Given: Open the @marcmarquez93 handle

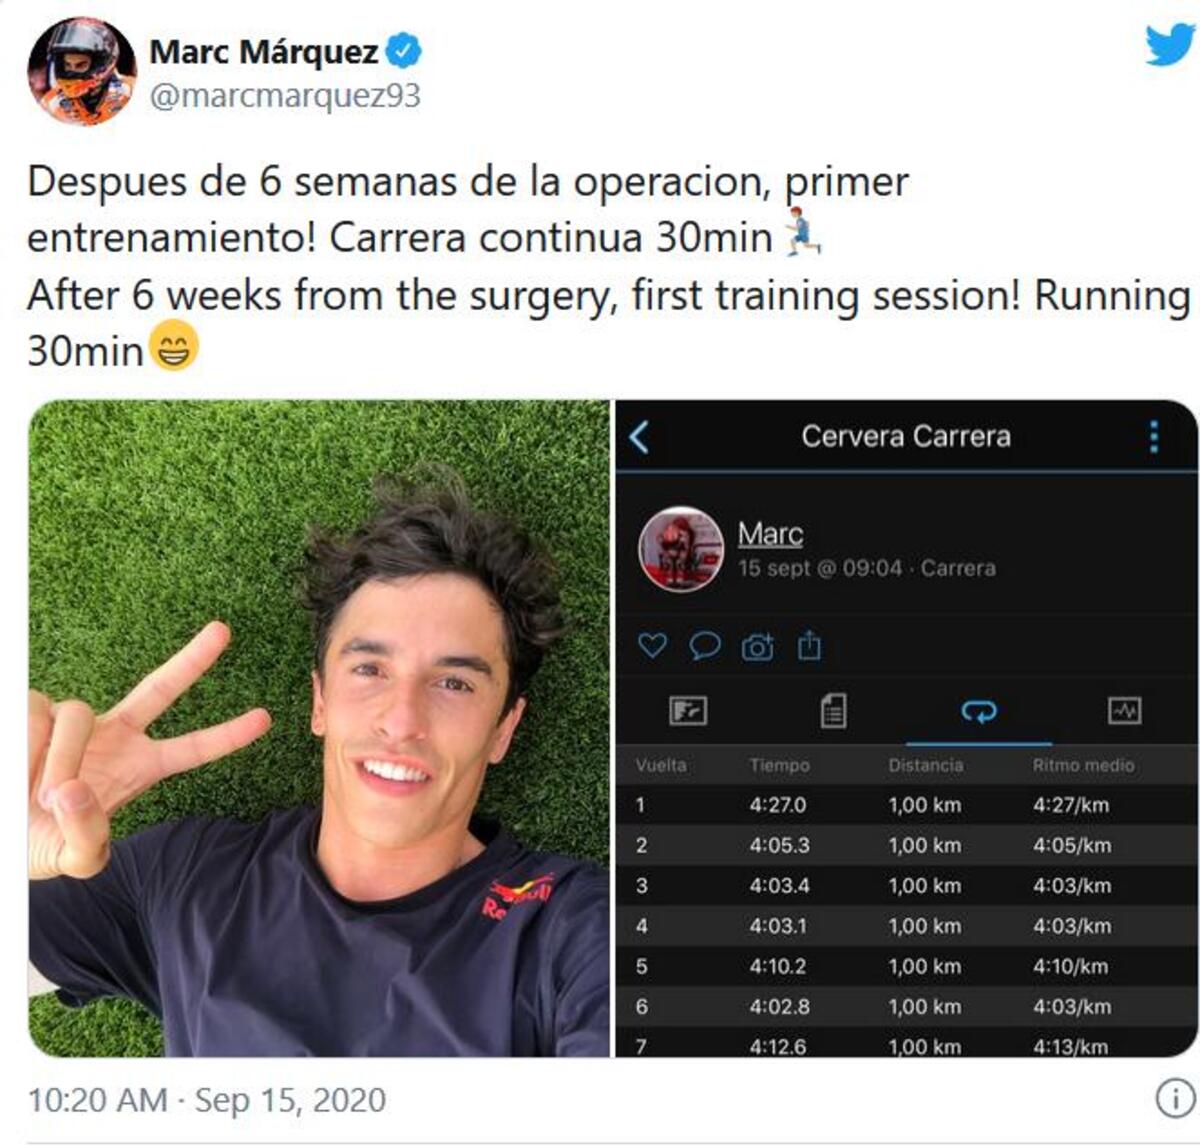Looking at the screenshot, I should [x=285, y=96].
